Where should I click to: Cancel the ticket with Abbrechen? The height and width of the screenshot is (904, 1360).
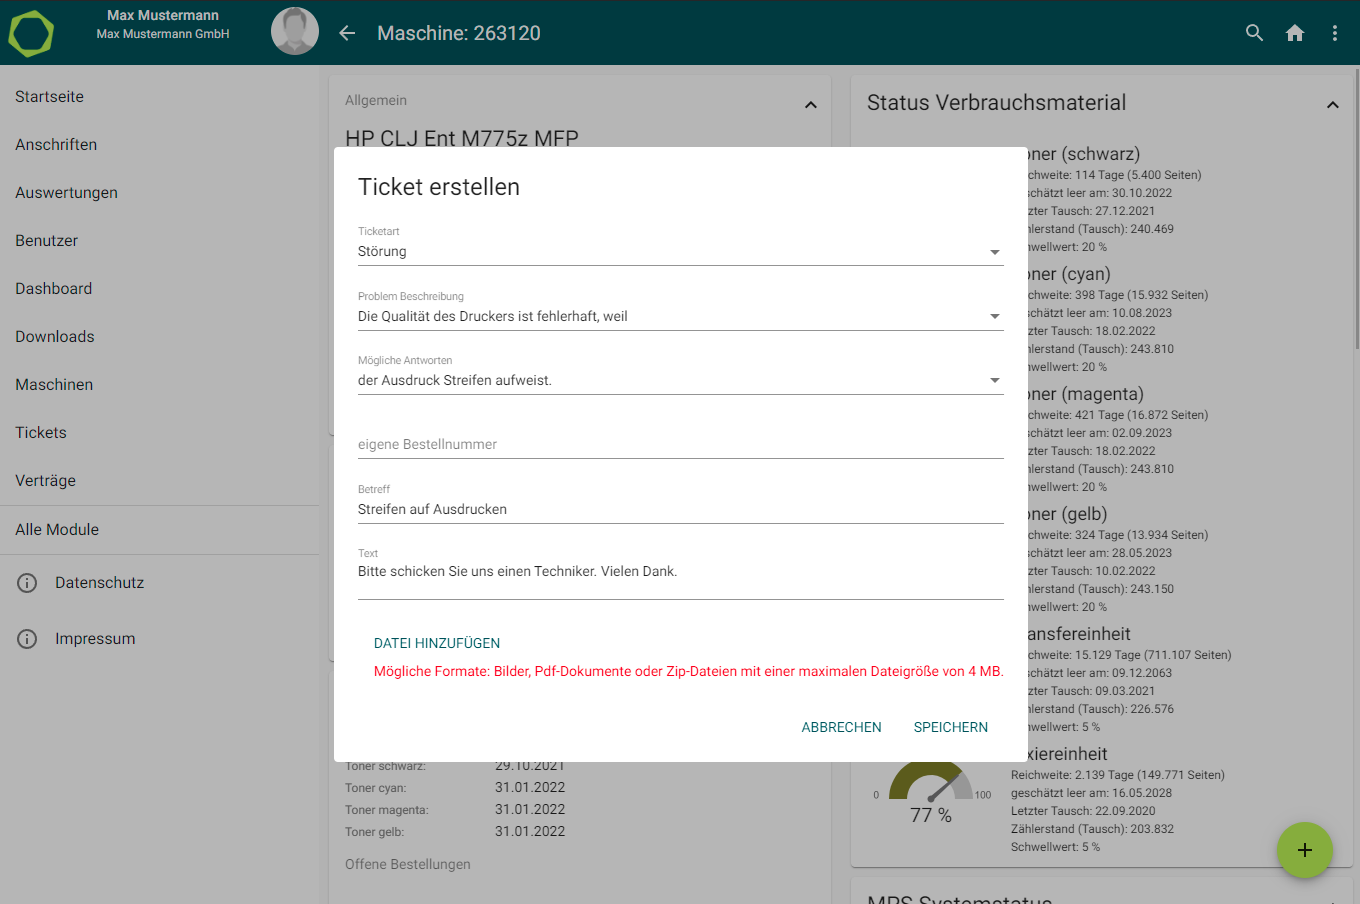[841, 727]
